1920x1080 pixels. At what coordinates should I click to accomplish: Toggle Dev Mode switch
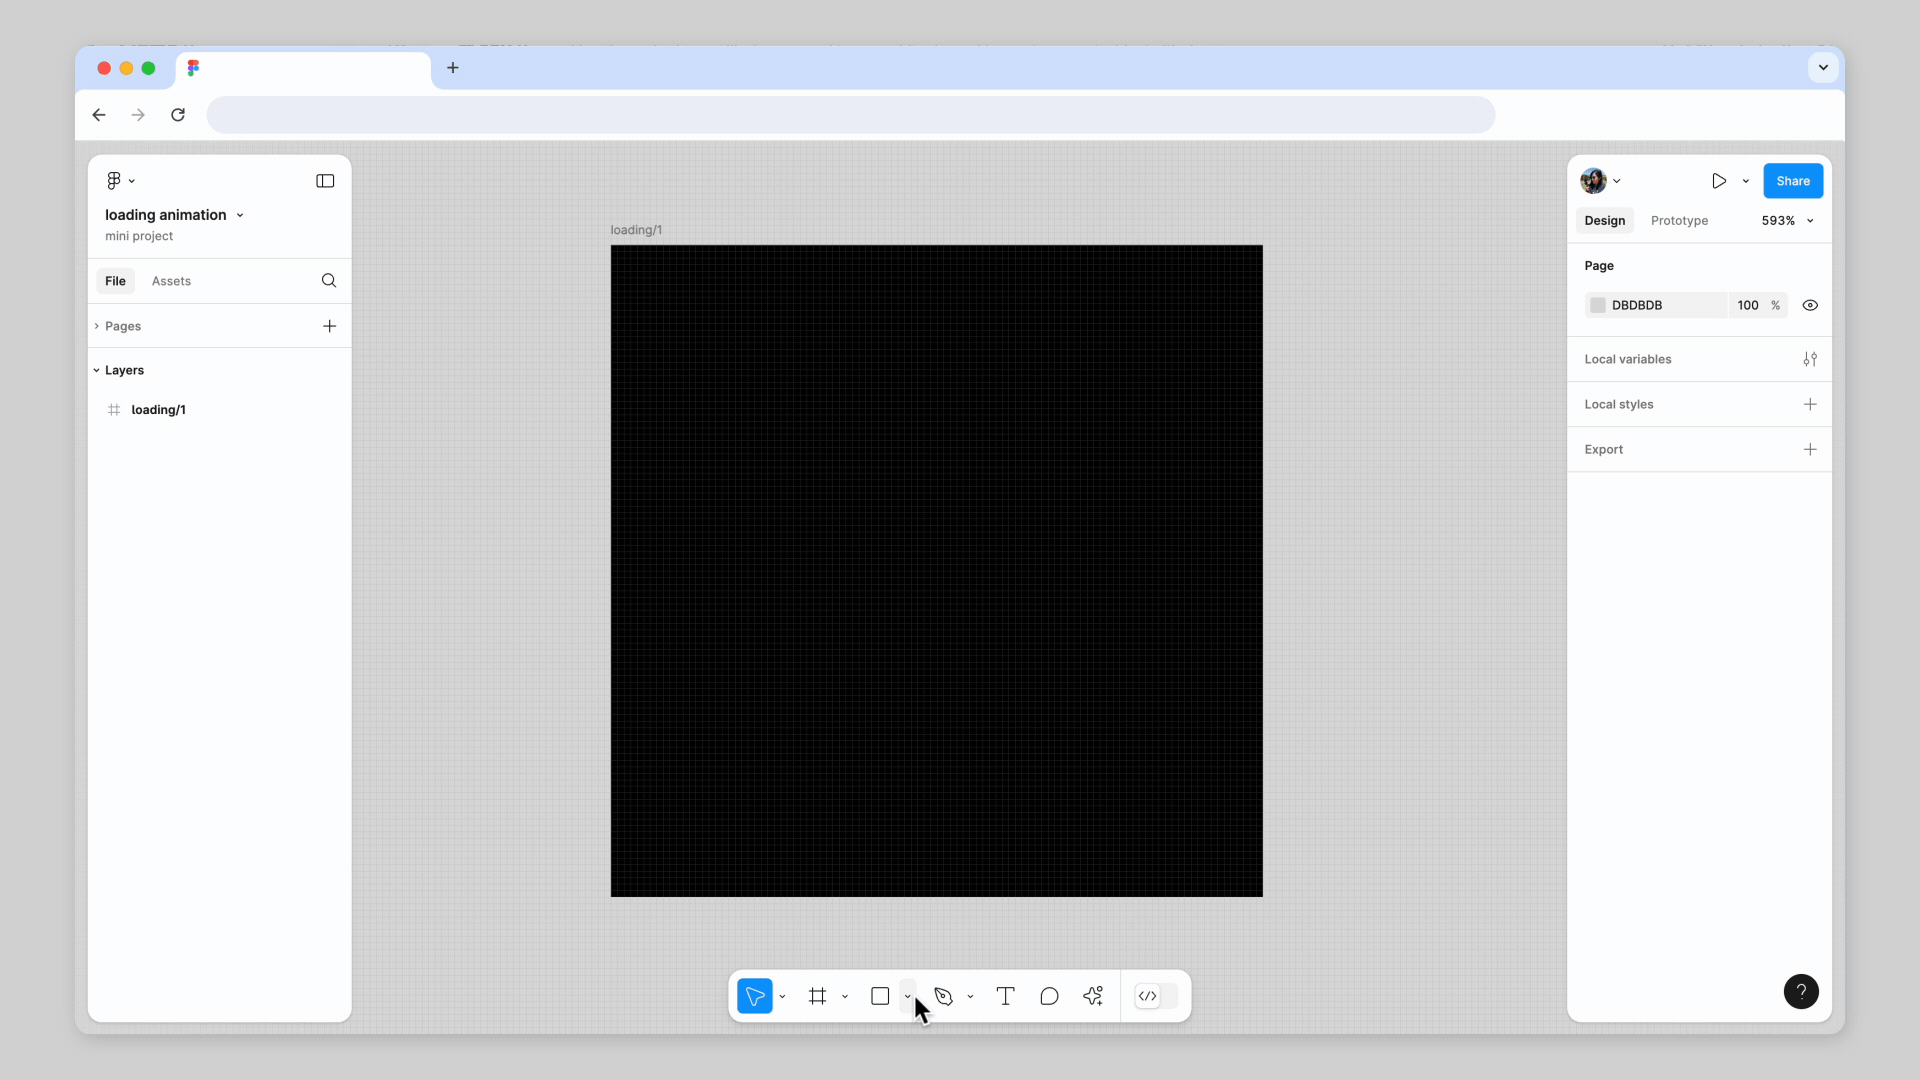point(1157,996)
